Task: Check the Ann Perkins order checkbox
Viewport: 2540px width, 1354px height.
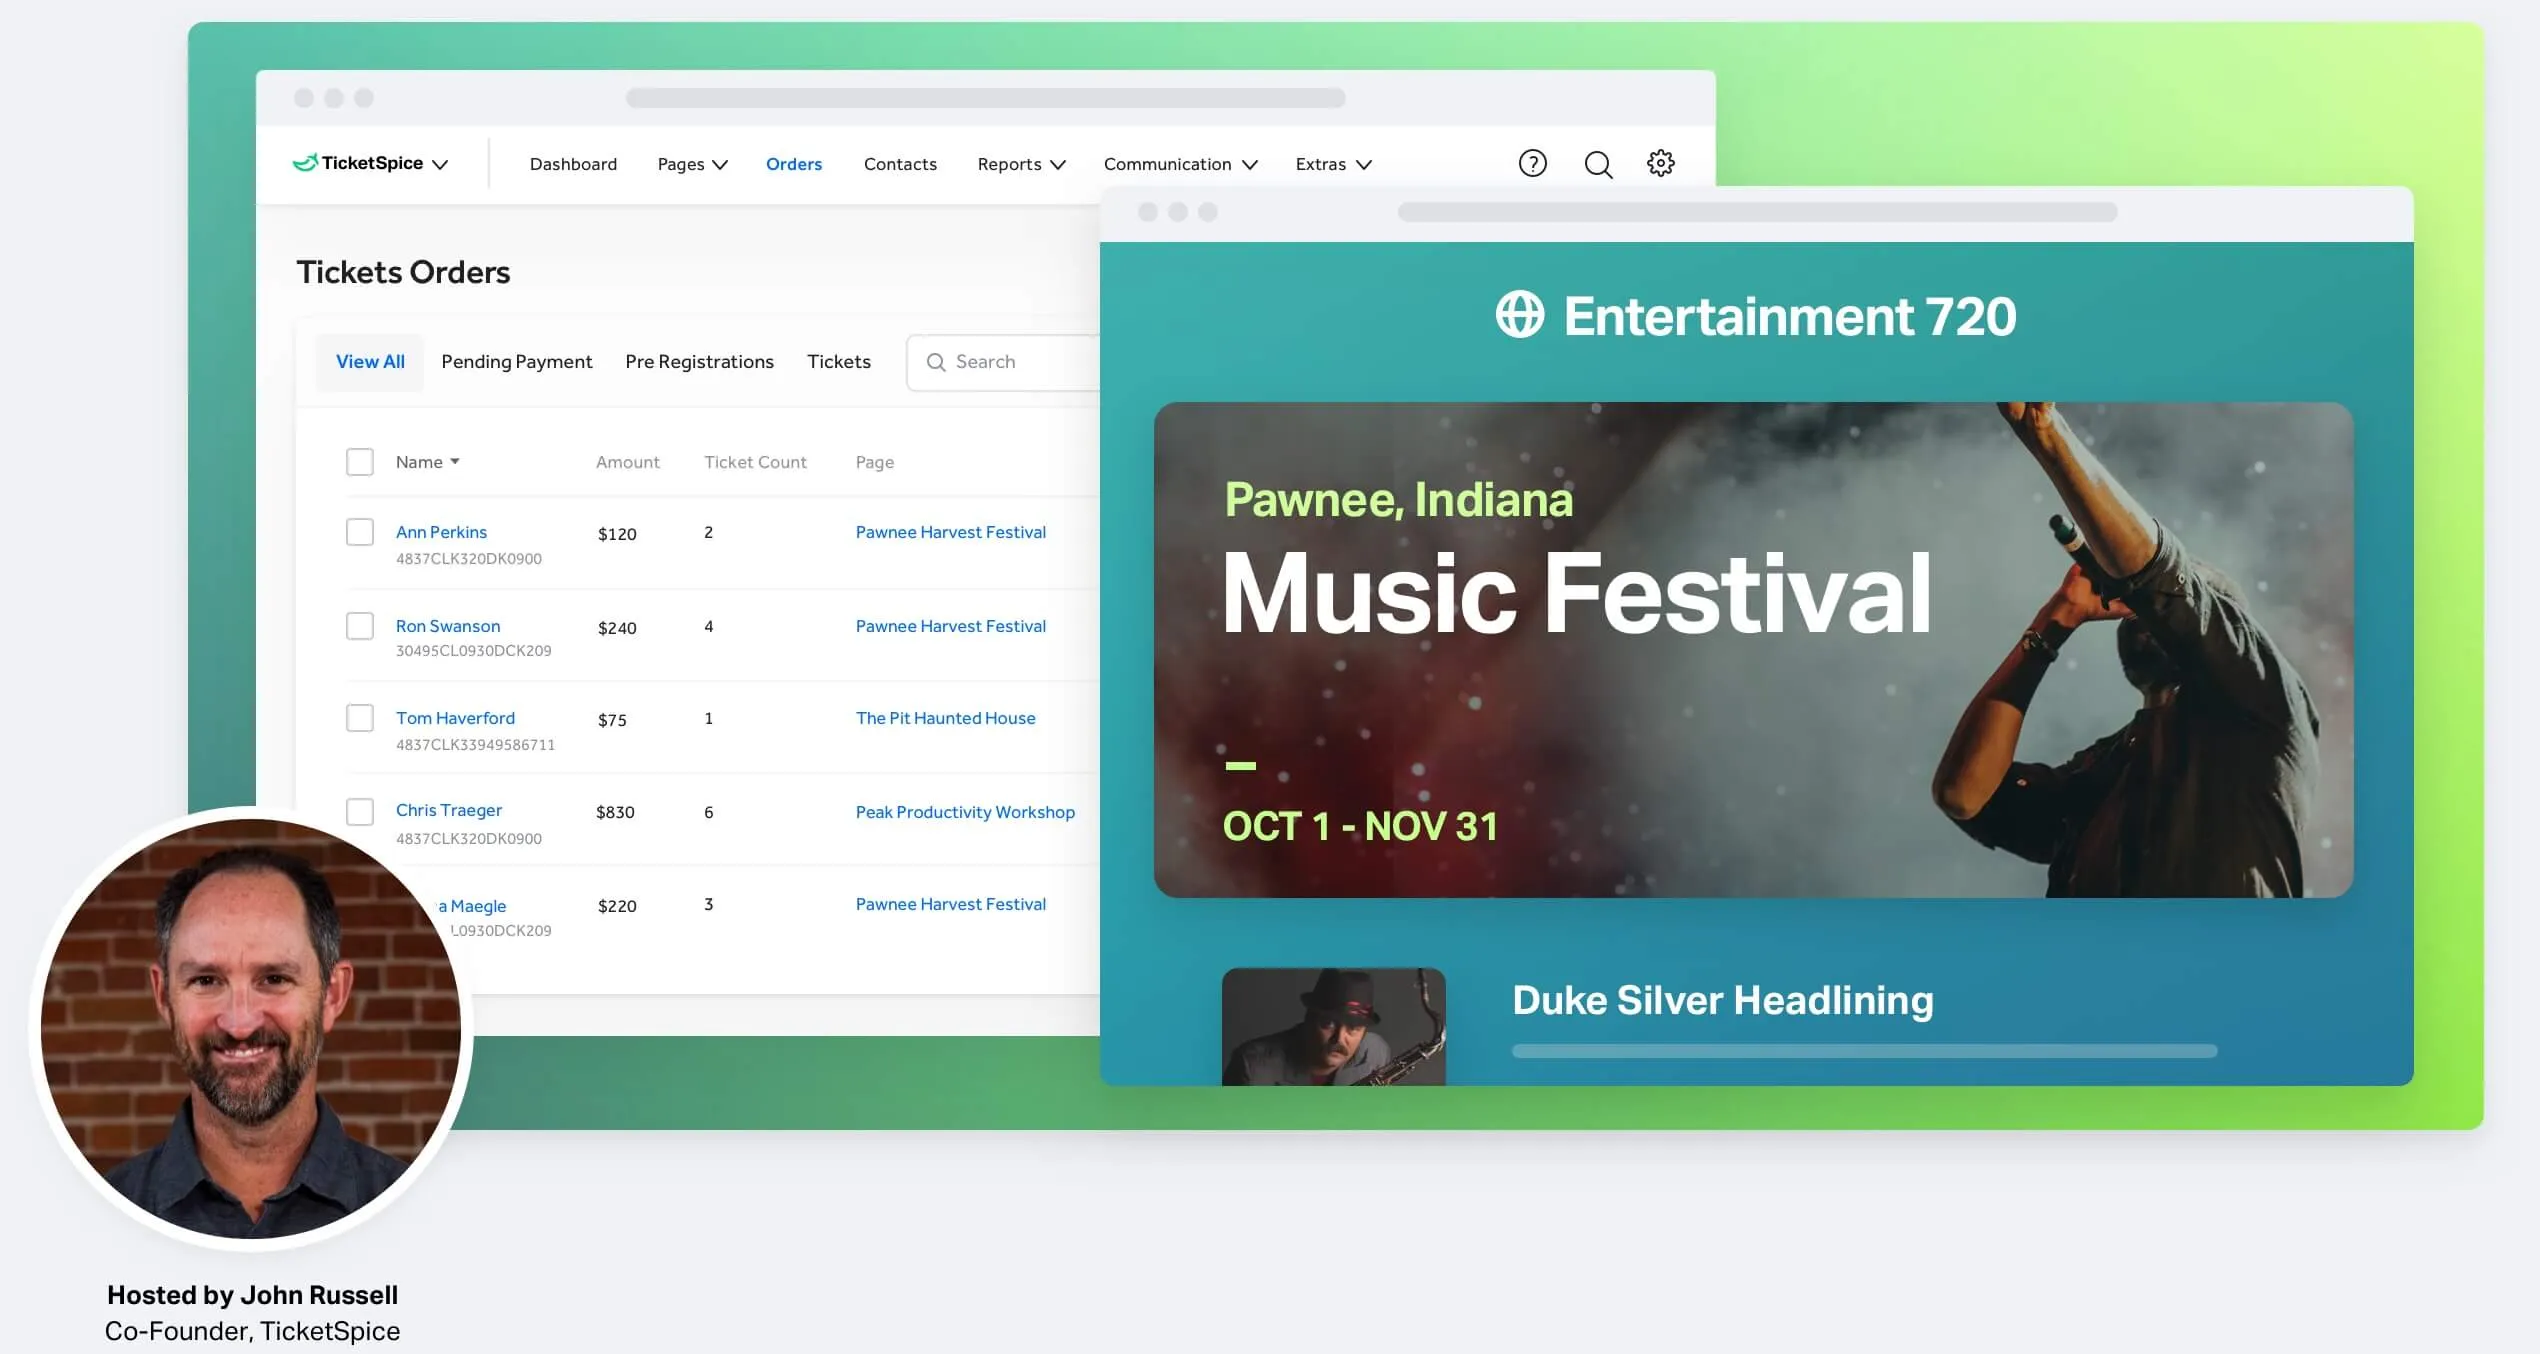Action: point(360,532)
